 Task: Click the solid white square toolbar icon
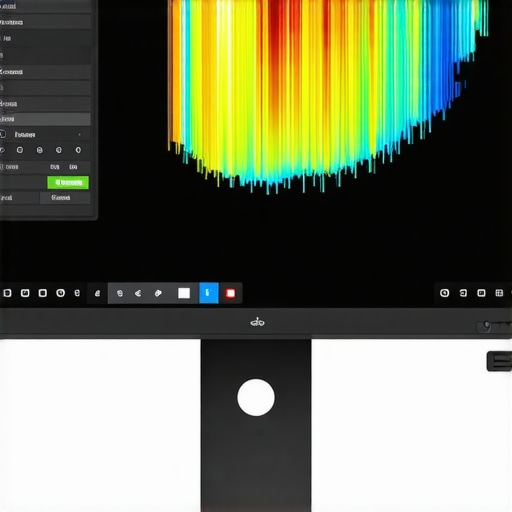[184, 293]
